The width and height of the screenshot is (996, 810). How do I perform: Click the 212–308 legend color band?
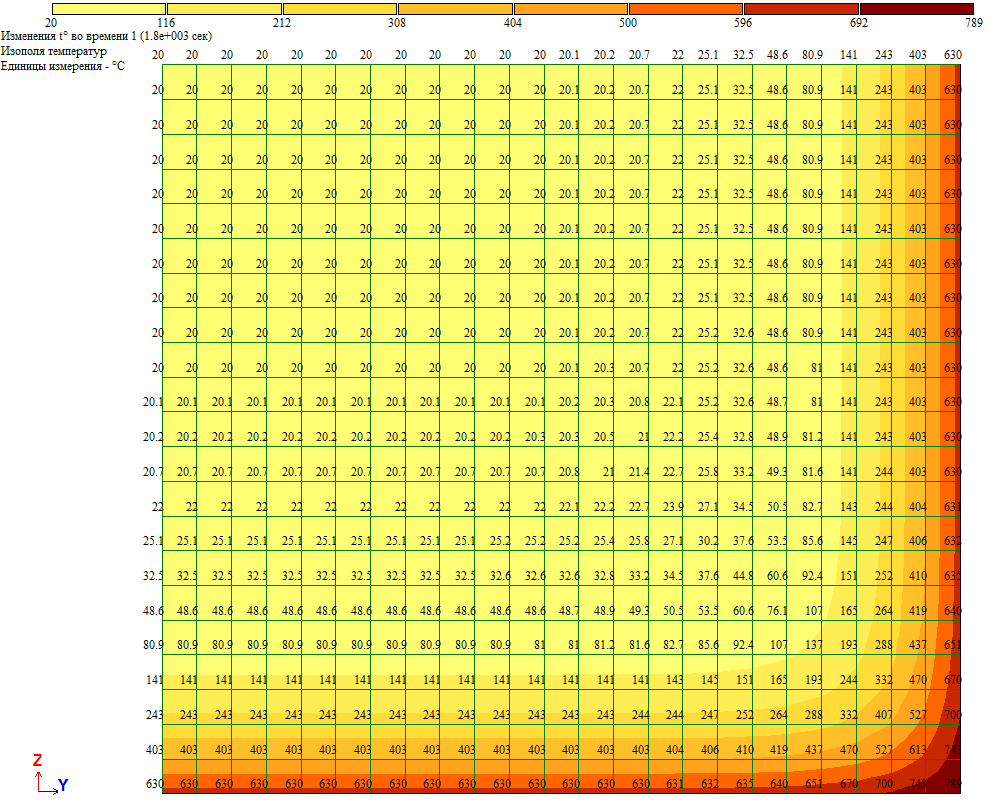coord(339,9)
